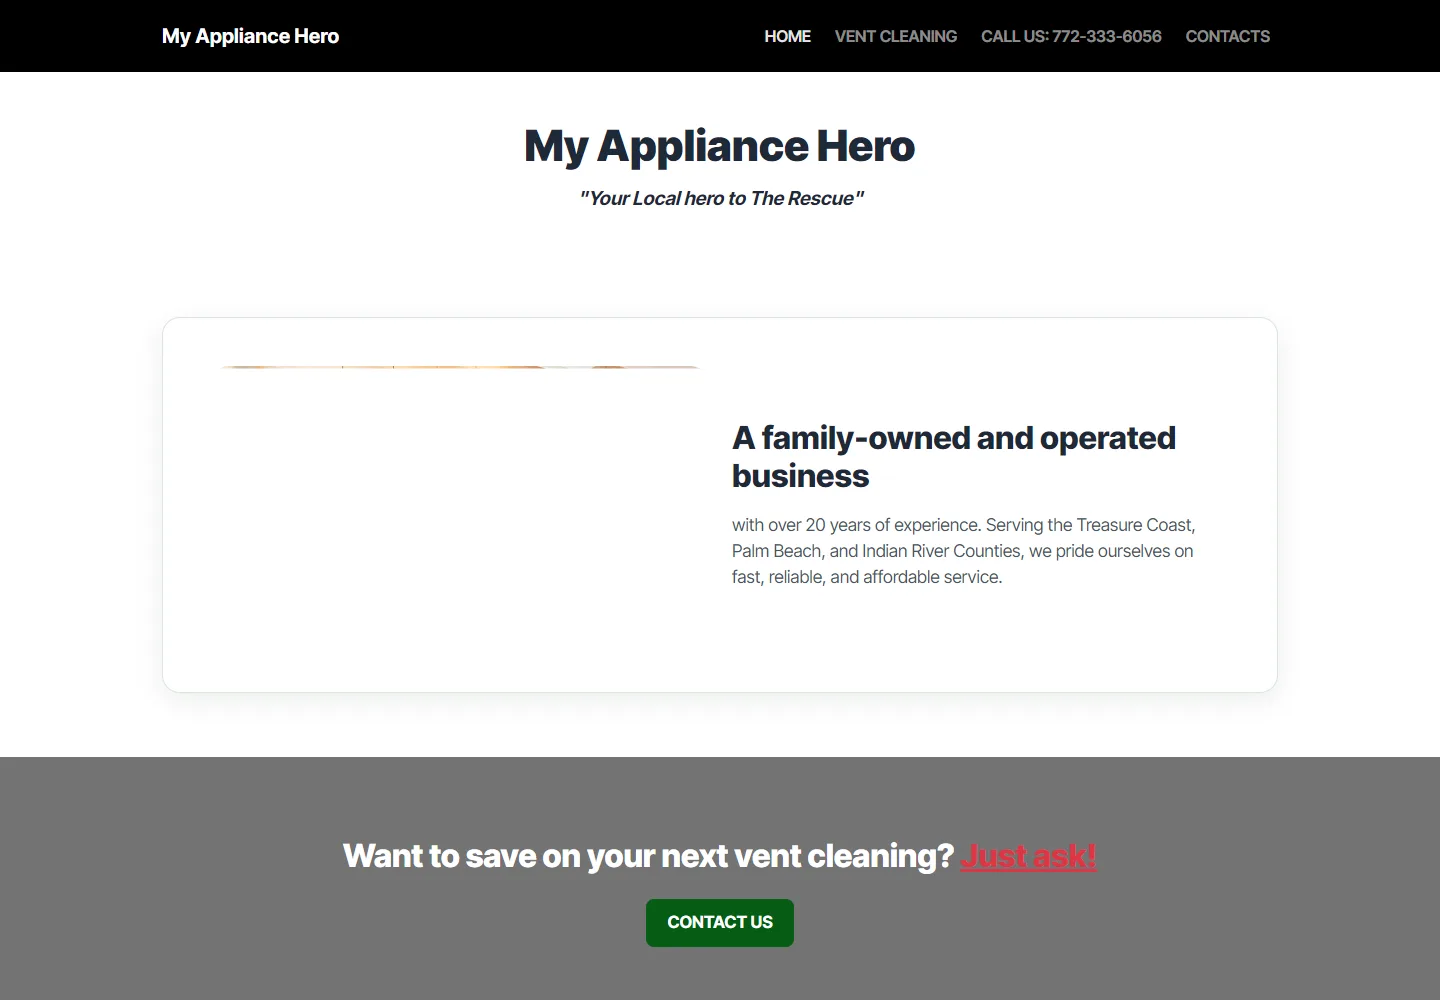This screenshot has width=1440, height=1000.
Task: Follow the red Just ask! link
Action: [x=1028, y=856]
